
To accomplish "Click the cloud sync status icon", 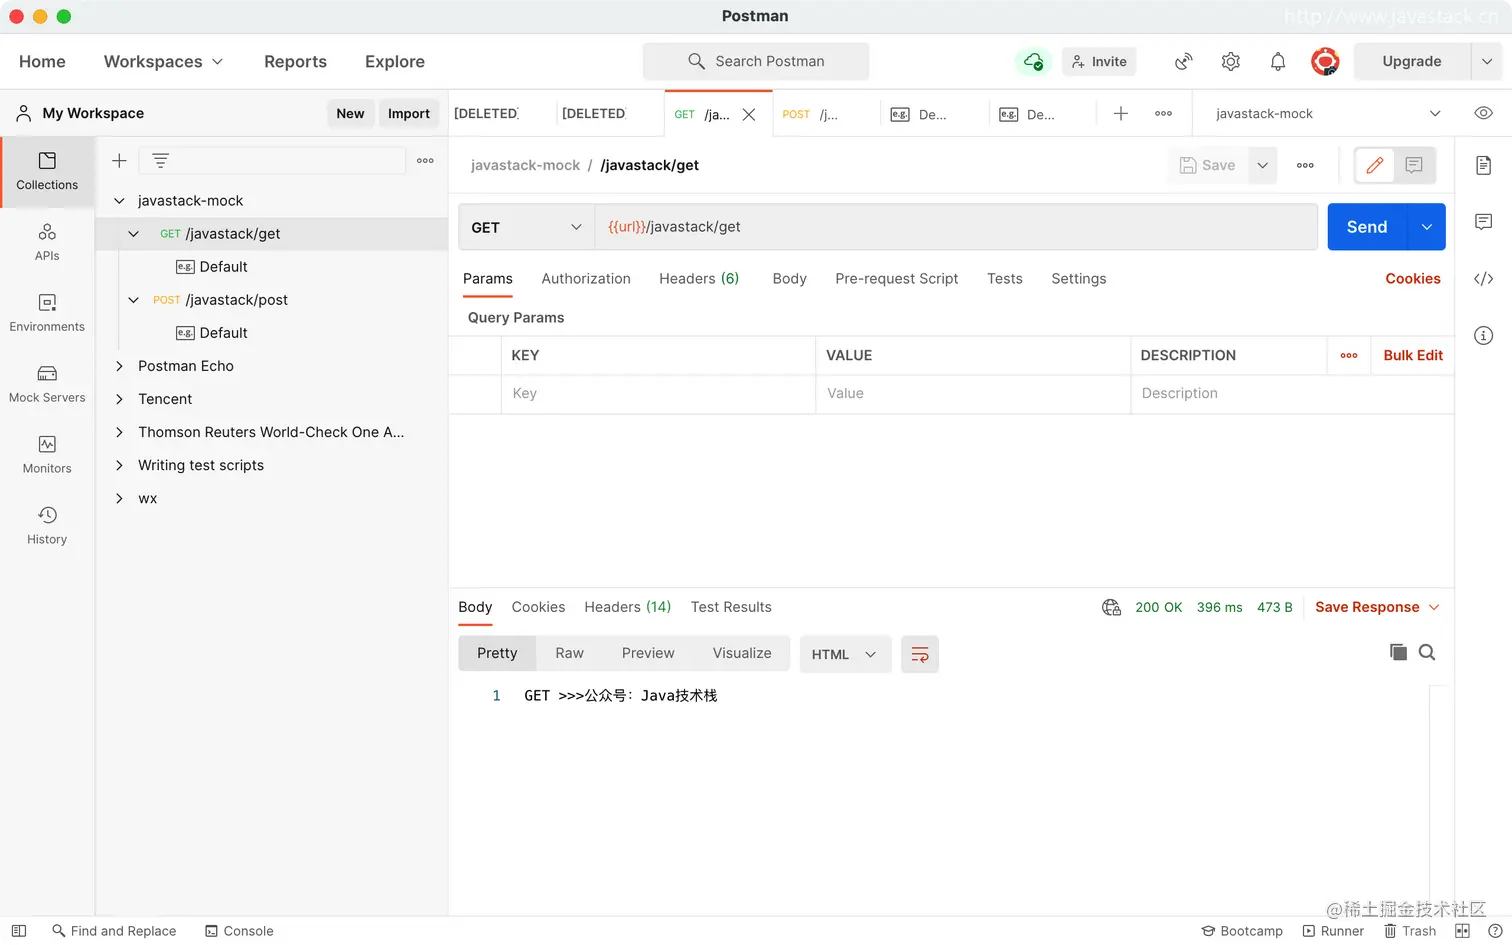I will pyautogui.click(x=1033, y=62).
